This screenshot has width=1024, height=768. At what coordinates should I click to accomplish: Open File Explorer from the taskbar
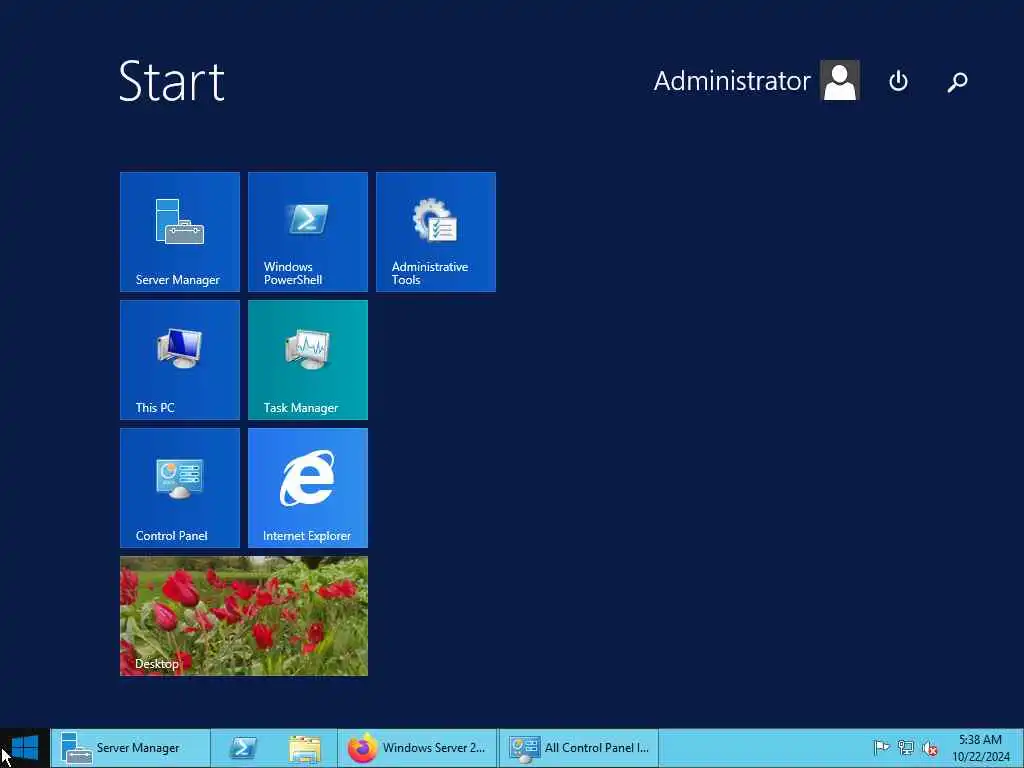(304, 748)
